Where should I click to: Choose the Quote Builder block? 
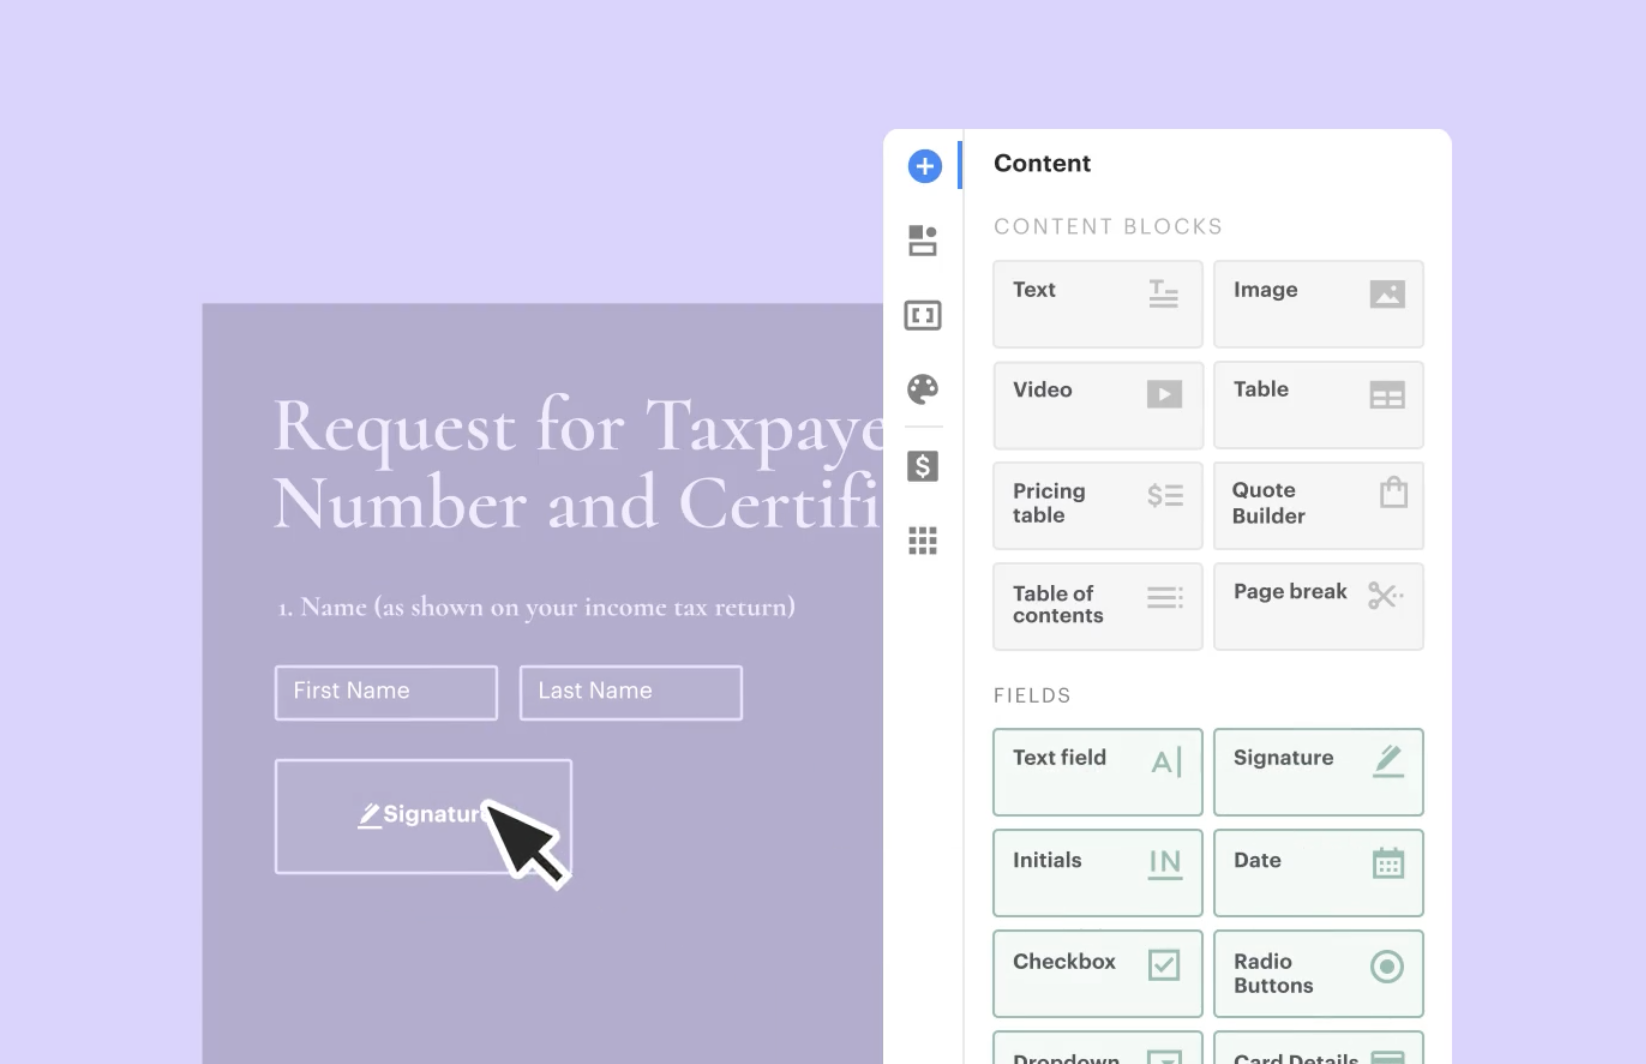pyautogui.click(x=1317, y=505)
